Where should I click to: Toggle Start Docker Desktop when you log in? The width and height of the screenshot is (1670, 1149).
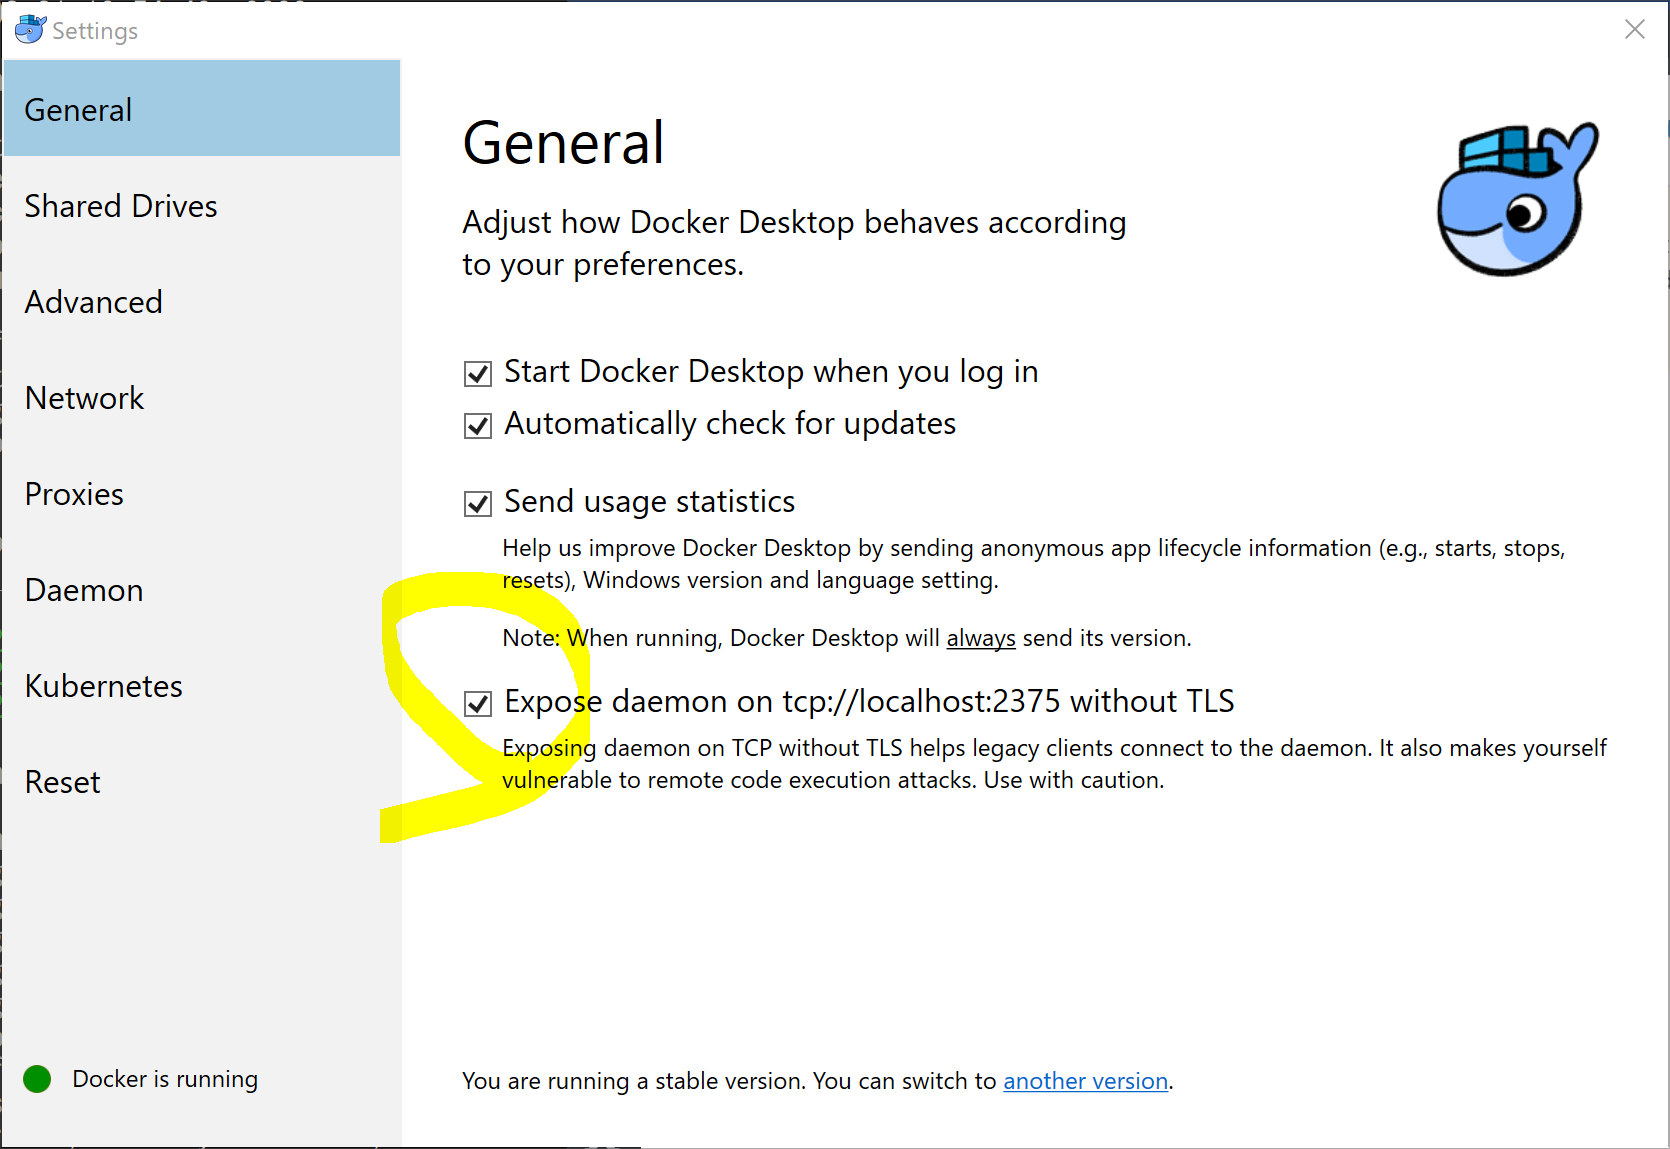tap(478, 374)
